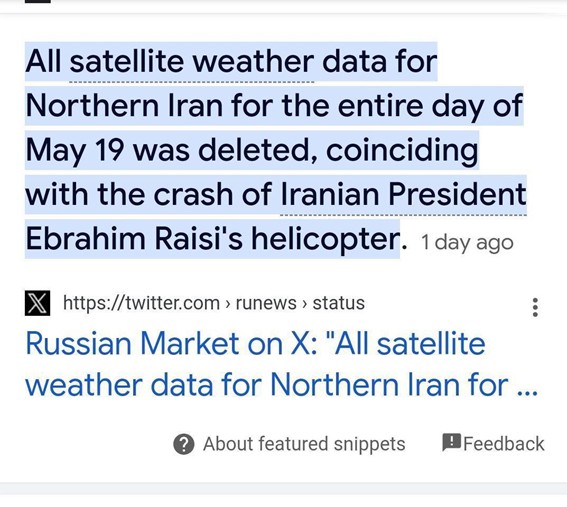Click the 1 day ago timestamp
Image resolution: width=567 pixels, height=507 pixels.
[467, 243]
